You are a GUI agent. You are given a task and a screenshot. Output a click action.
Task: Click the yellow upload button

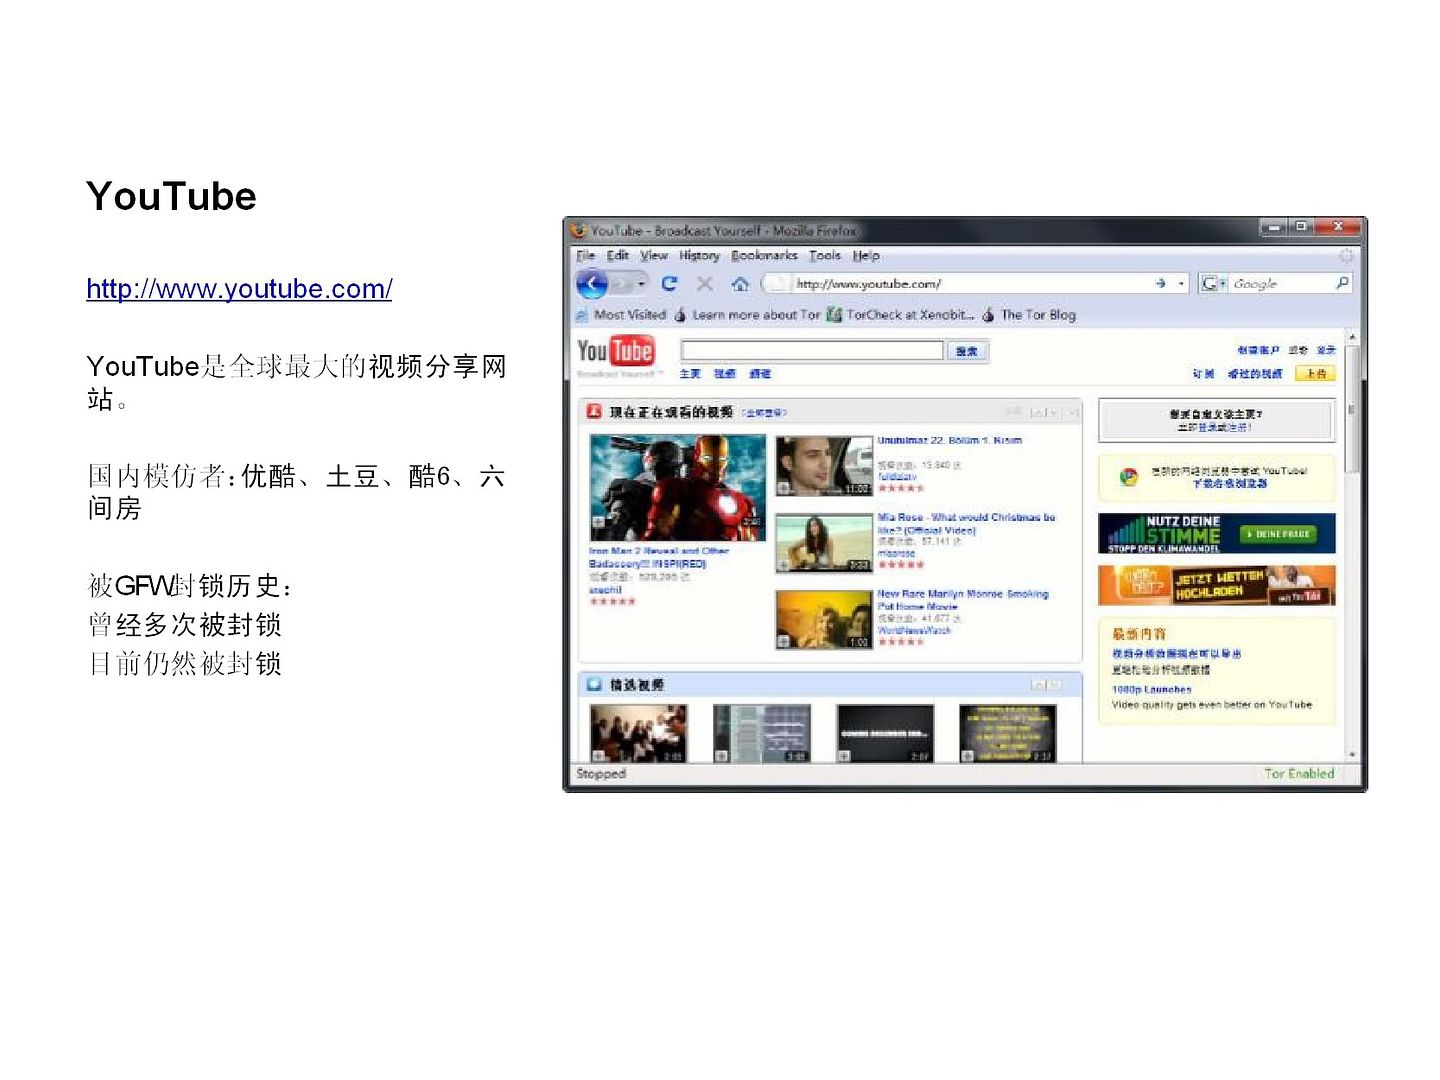[1316, 373]
